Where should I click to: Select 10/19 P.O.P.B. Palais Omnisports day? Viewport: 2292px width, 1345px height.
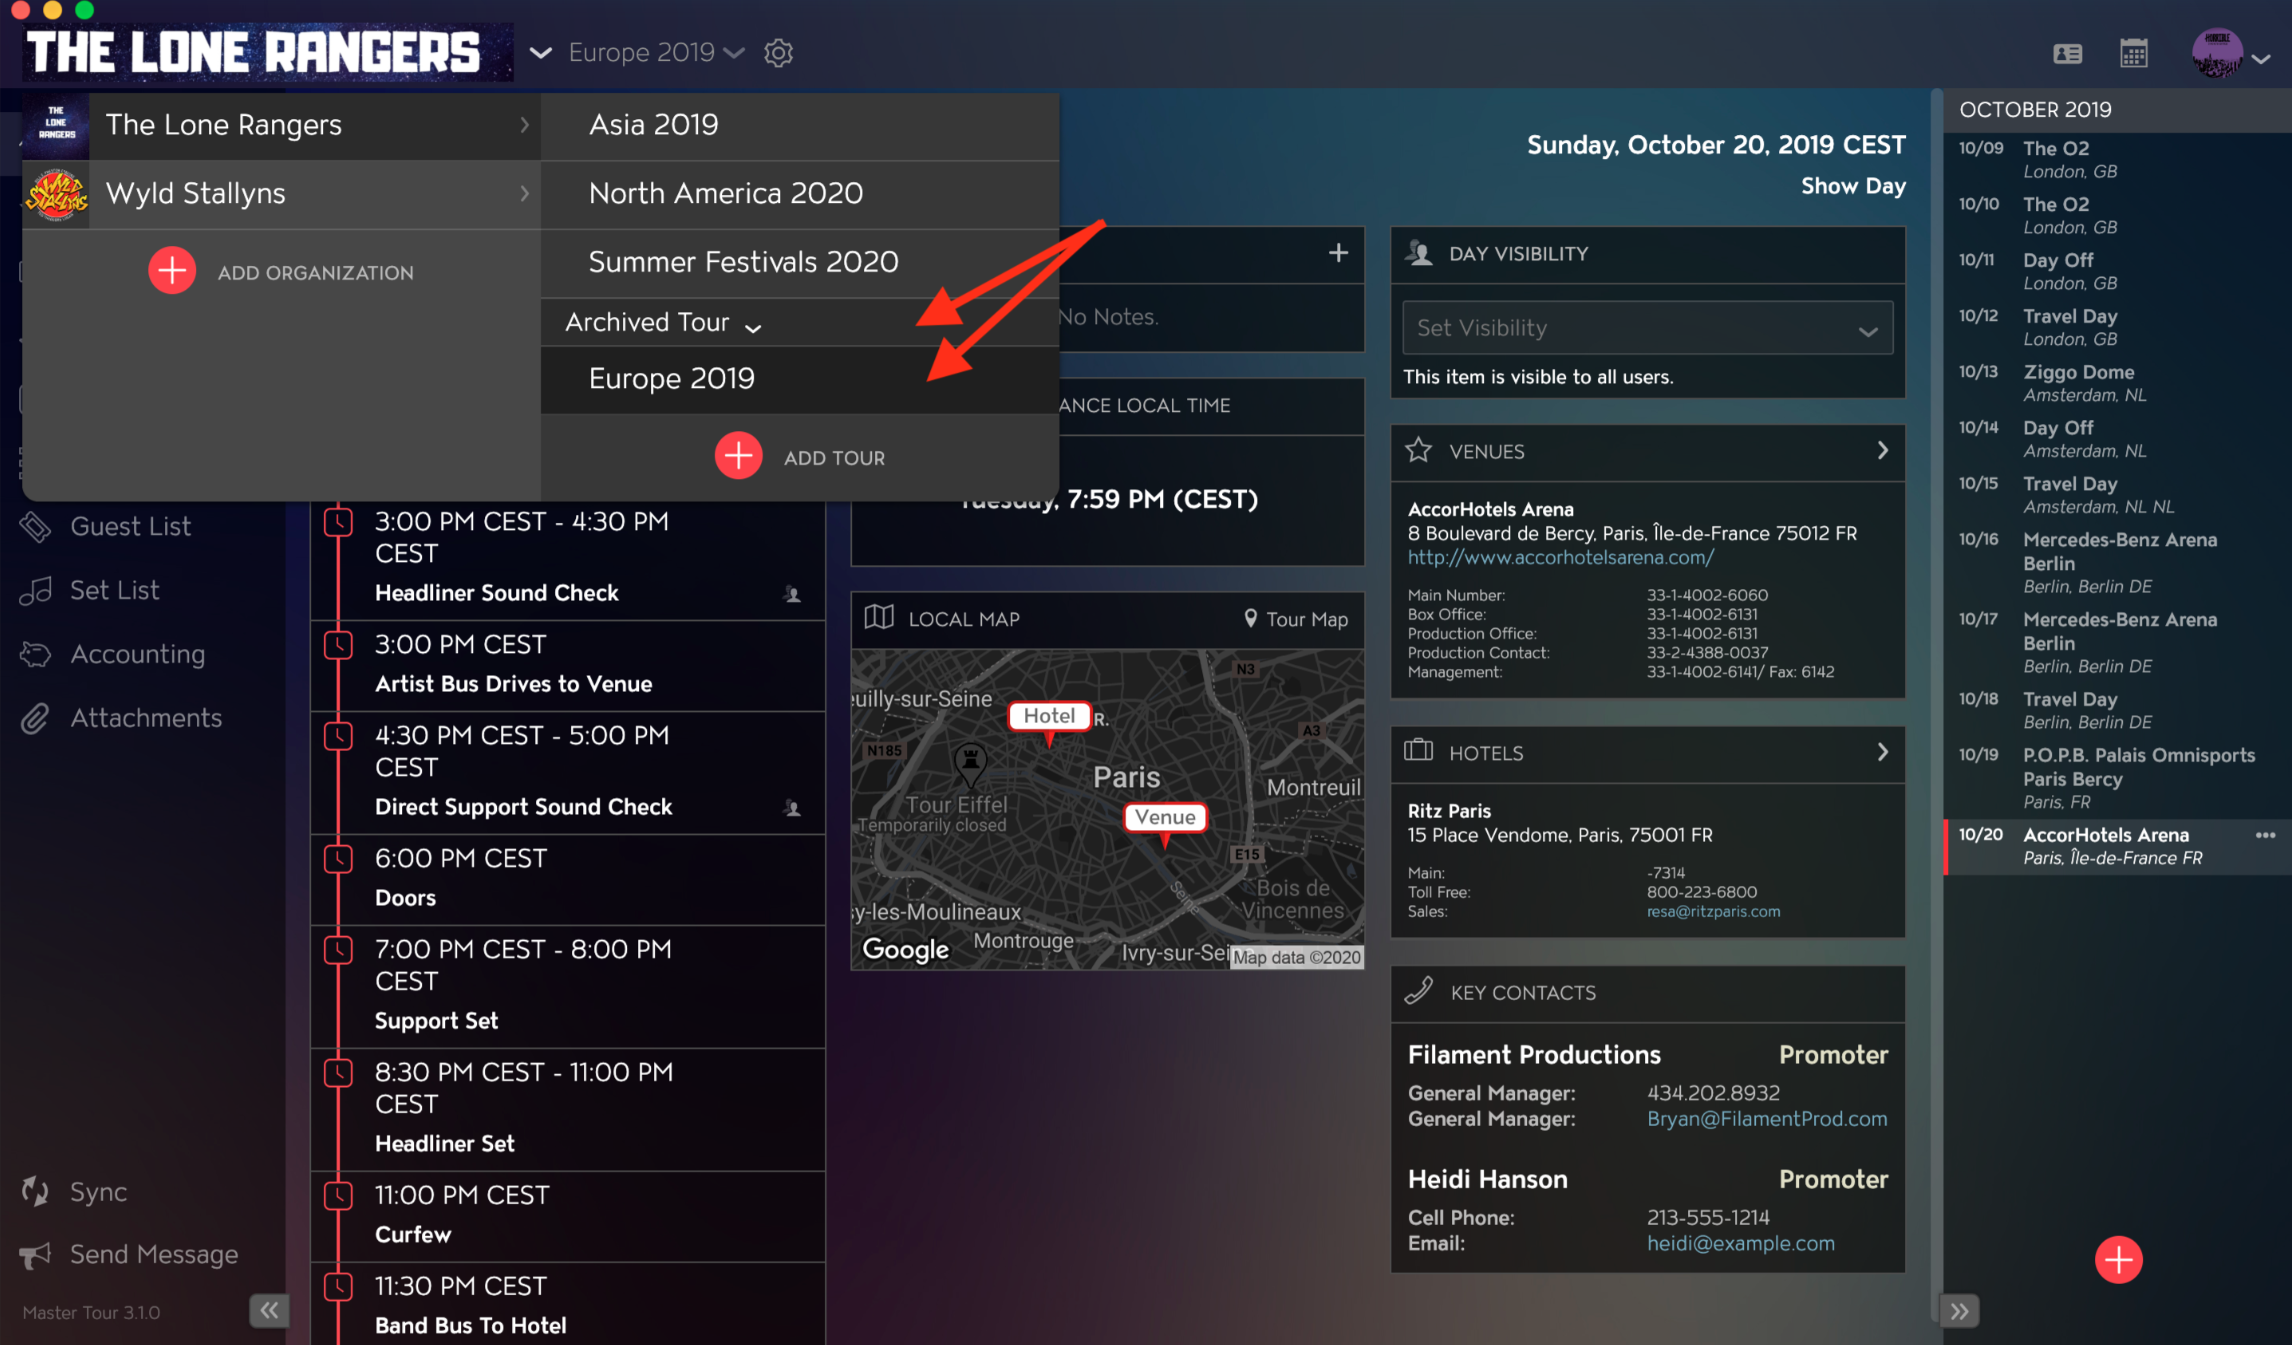click(x=2117, y=778)
